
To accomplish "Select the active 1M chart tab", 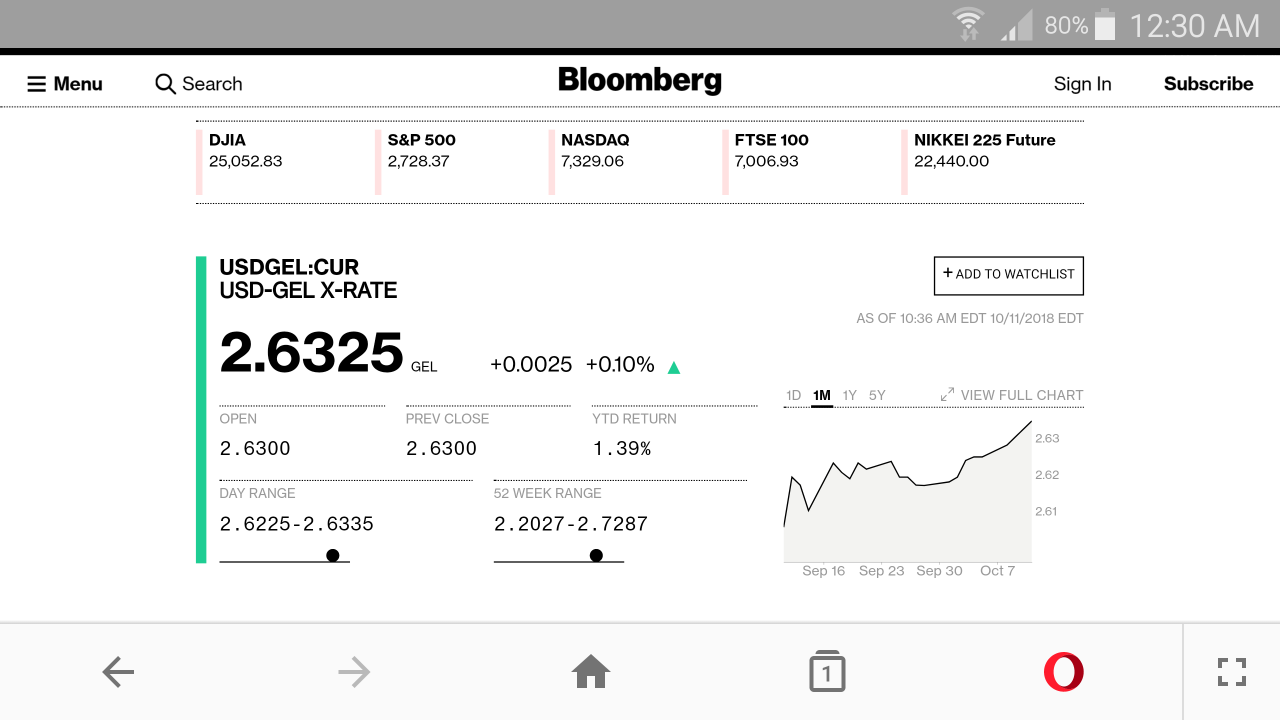I will (x=822, y=395).
